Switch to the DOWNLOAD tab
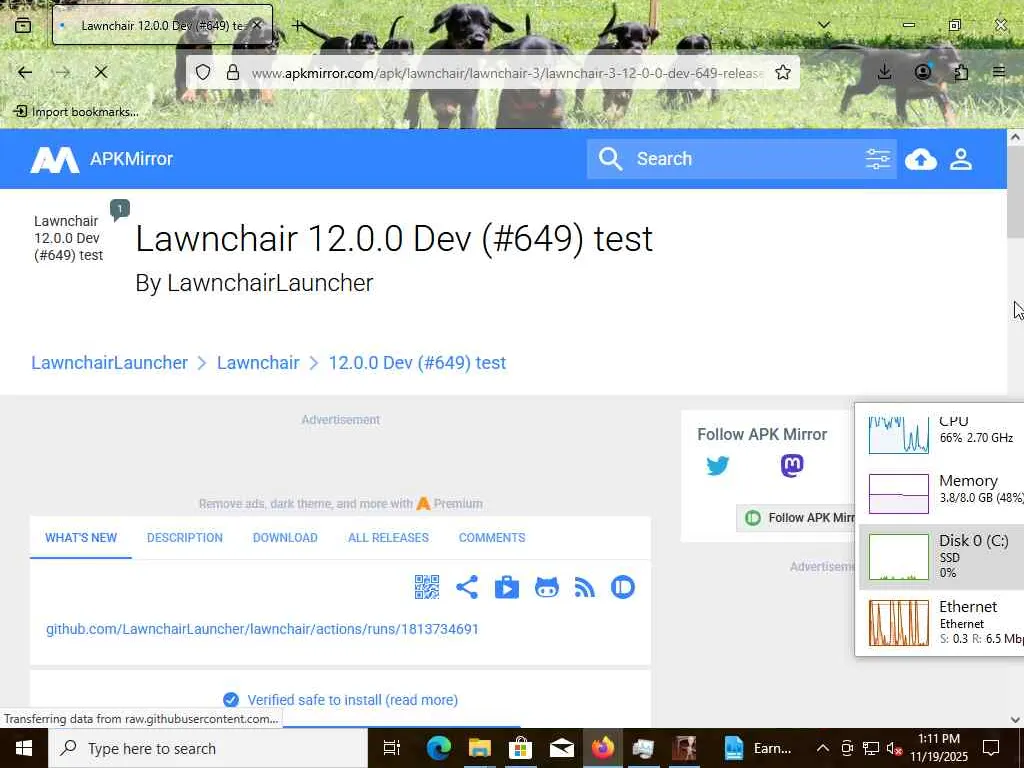 [x=285, y=537]
